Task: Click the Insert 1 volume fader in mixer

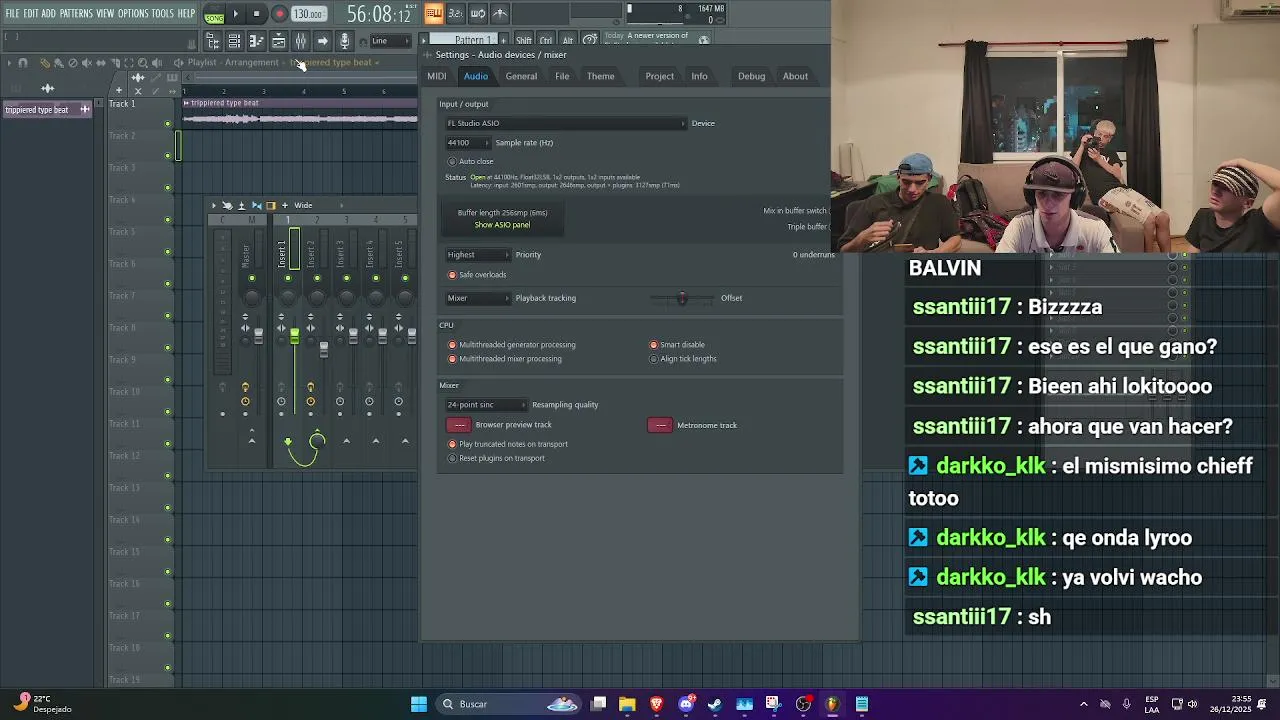Action: pyautogui.click(x=294, y=338)
